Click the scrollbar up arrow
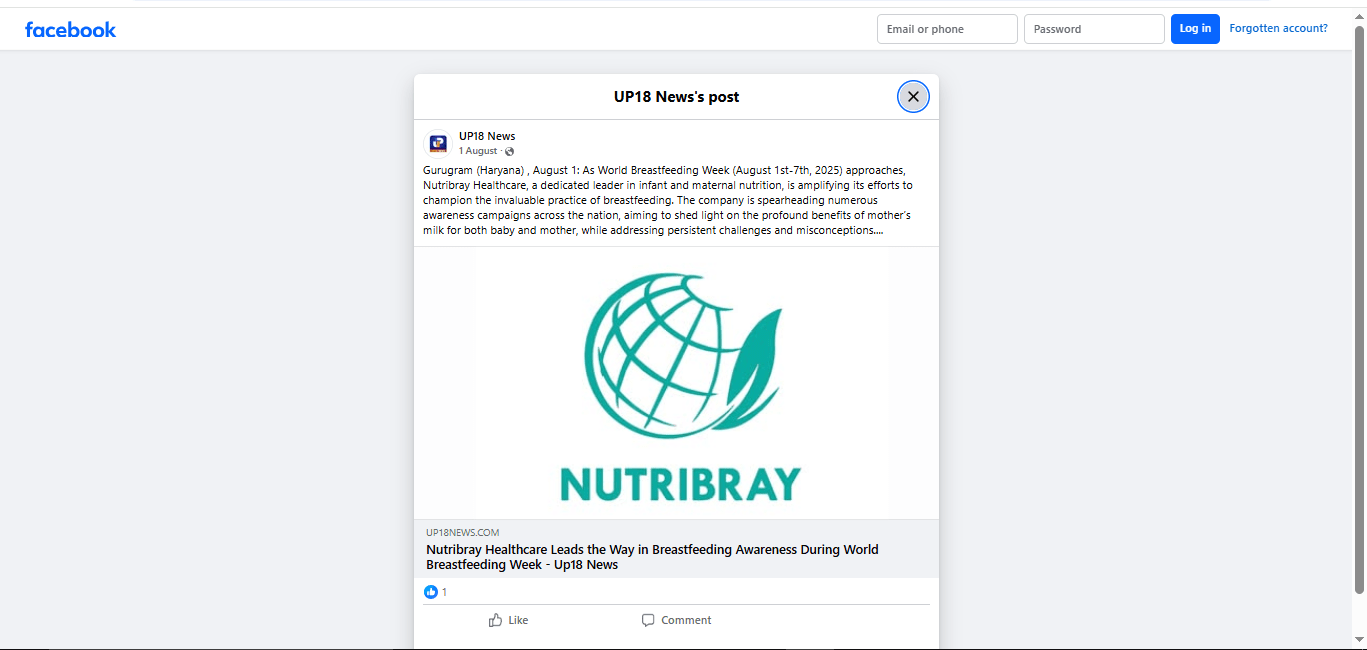1367x650 pixels. coord(1359,14)
